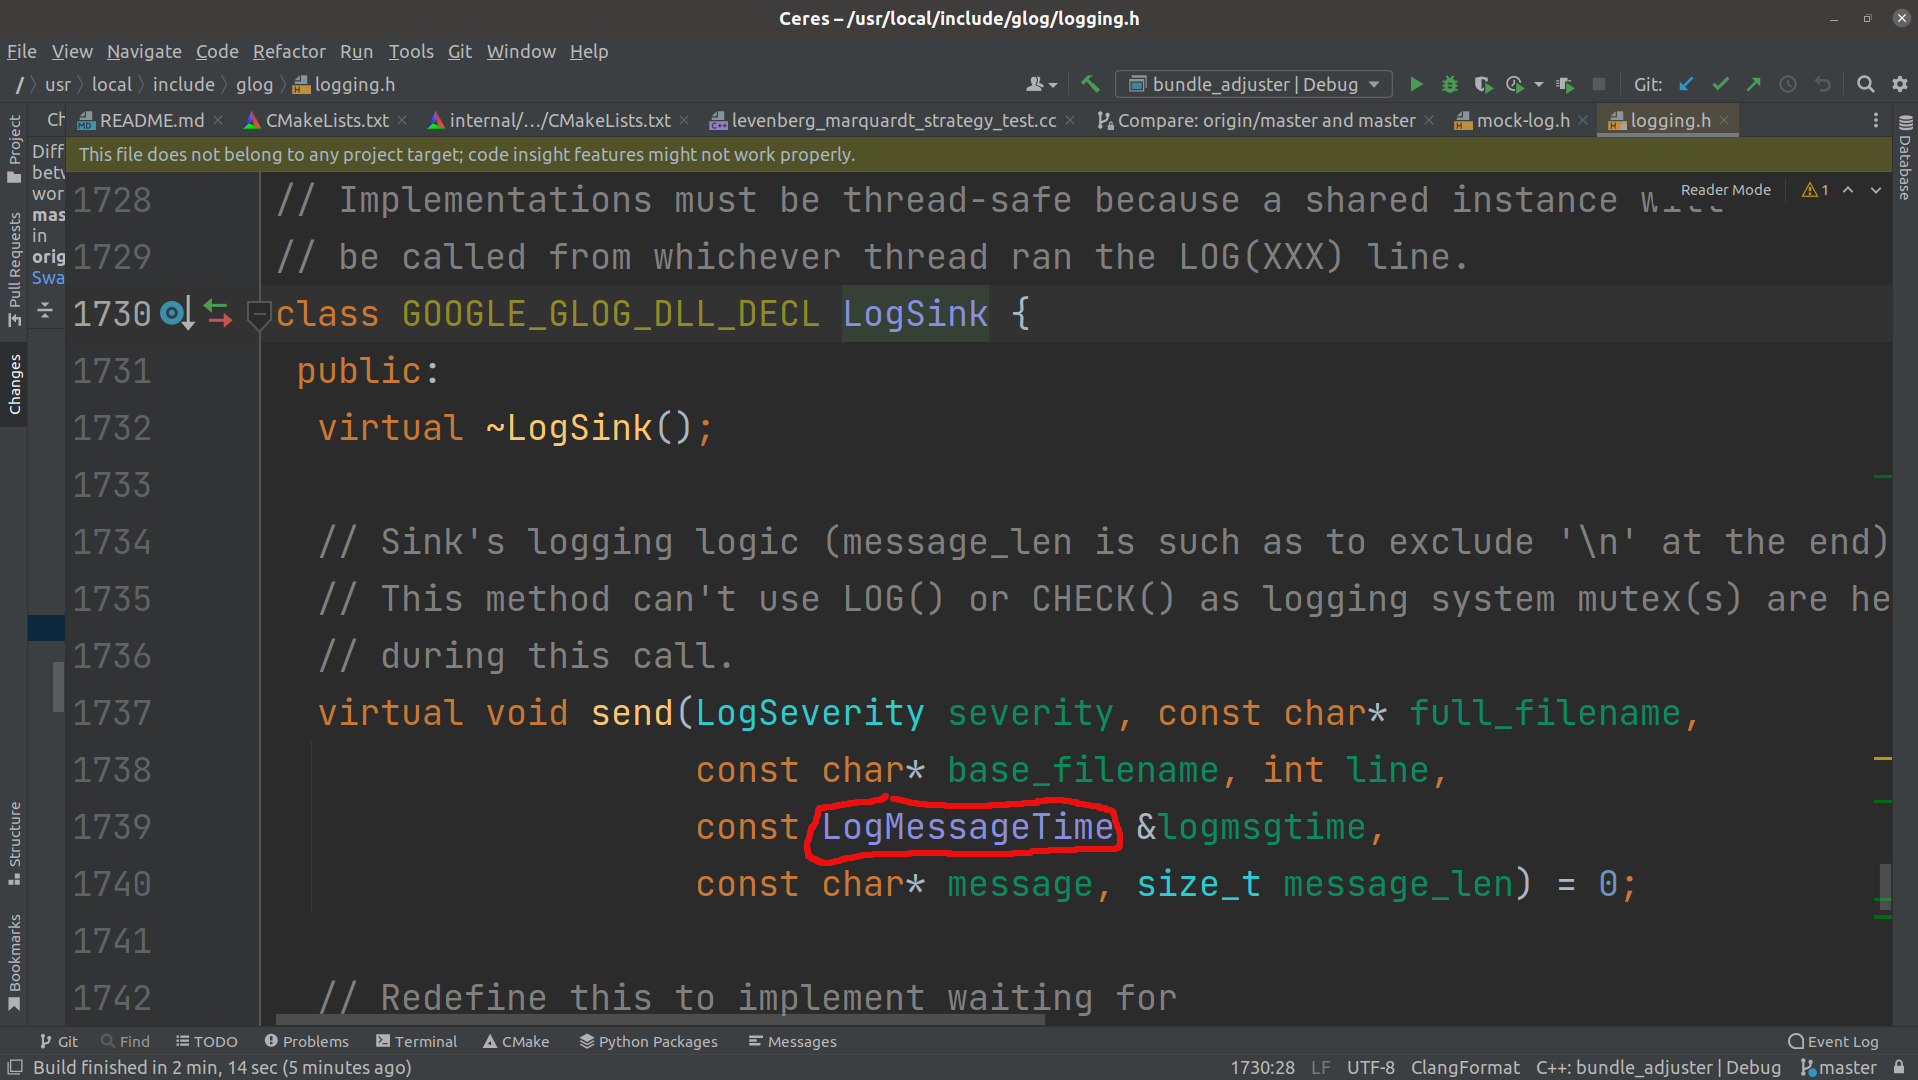
Task: Open the Changes tool window
Action: pyautogui.click(x=14, y=384)
